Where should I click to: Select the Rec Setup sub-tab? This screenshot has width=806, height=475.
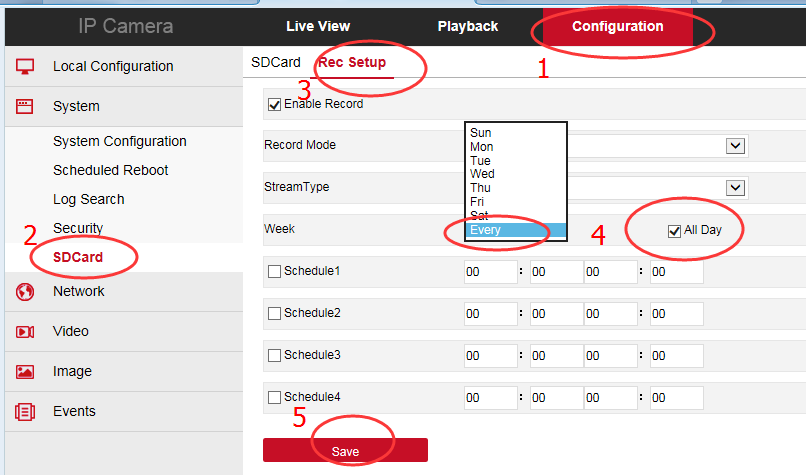point(352,63)
